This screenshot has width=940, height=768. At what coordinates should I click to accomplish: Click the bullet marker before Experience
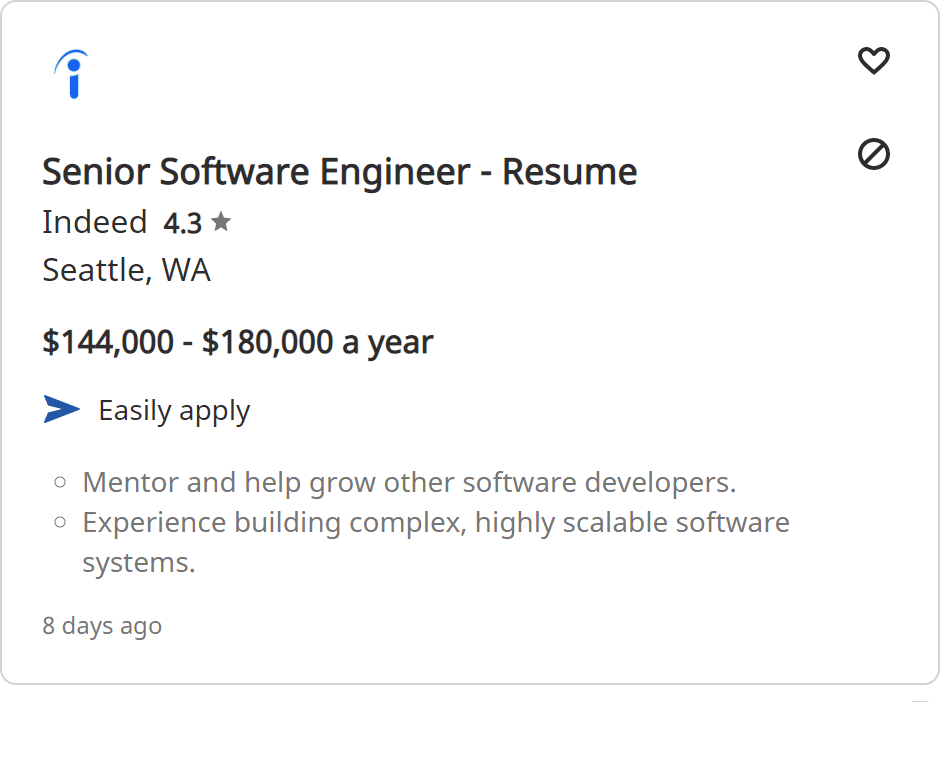61,522
